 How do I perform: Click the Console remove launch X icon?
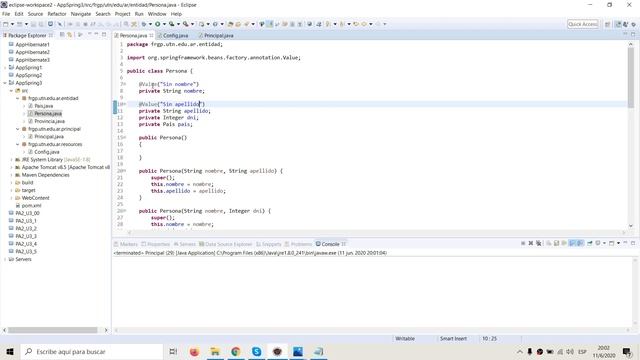pos(531,243)
